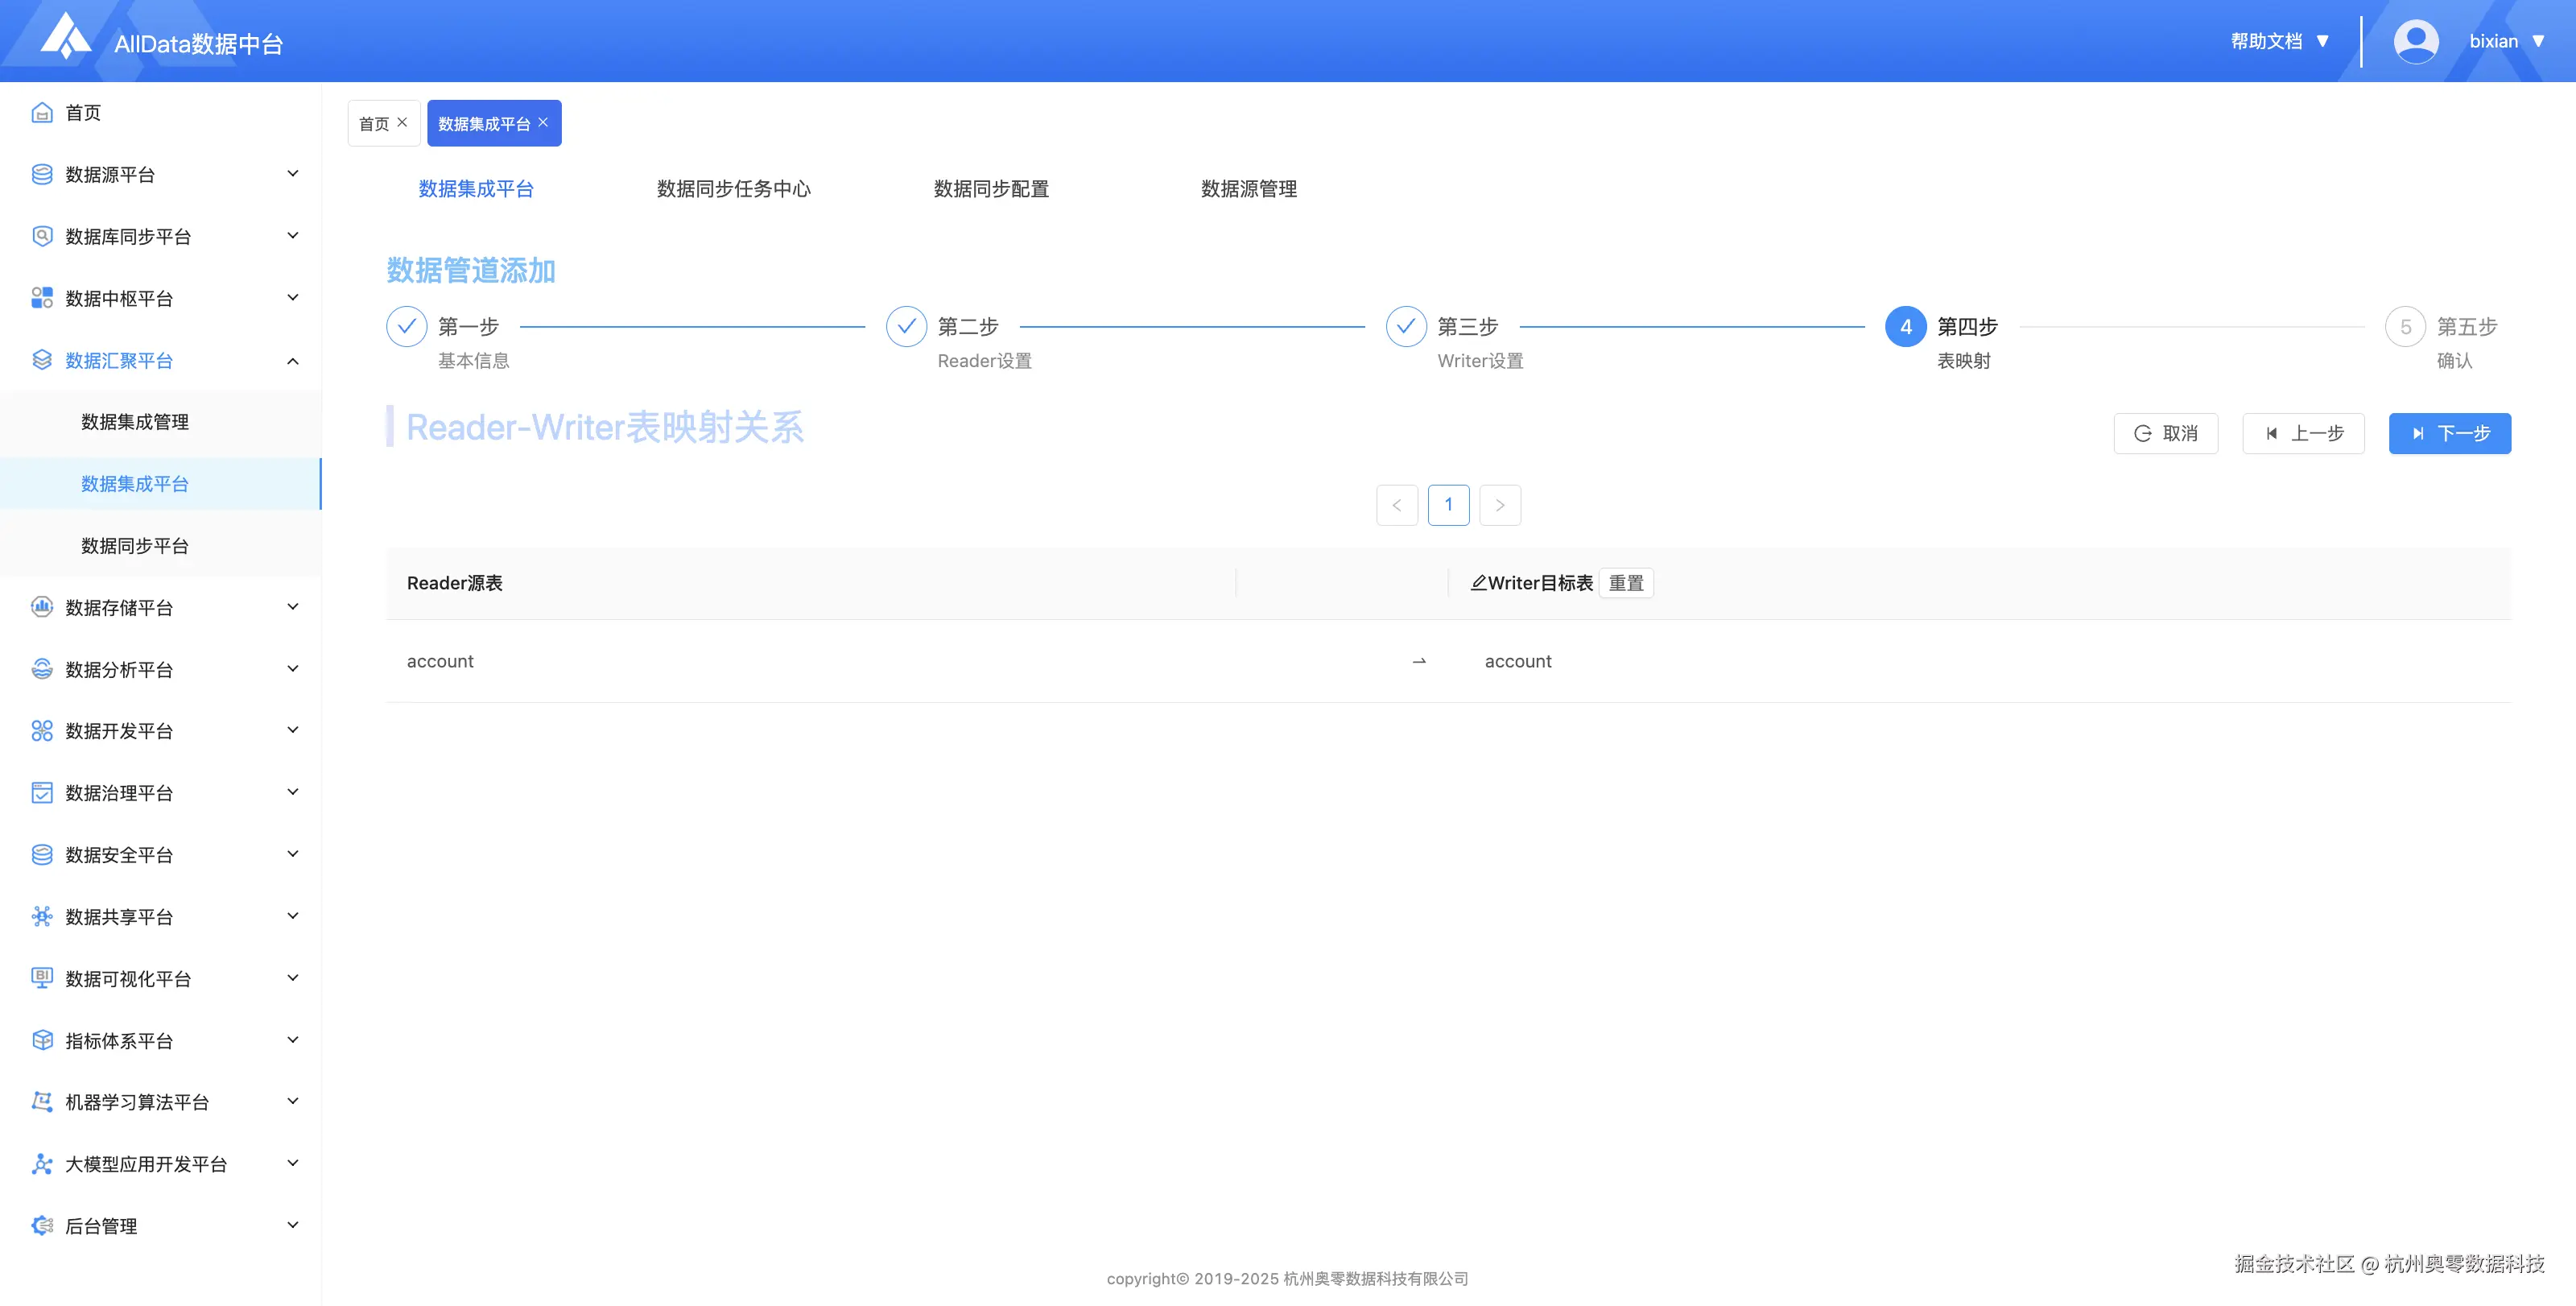
Task: Click the 数据汇聚平台 icon
Action: tap(41, 360)
